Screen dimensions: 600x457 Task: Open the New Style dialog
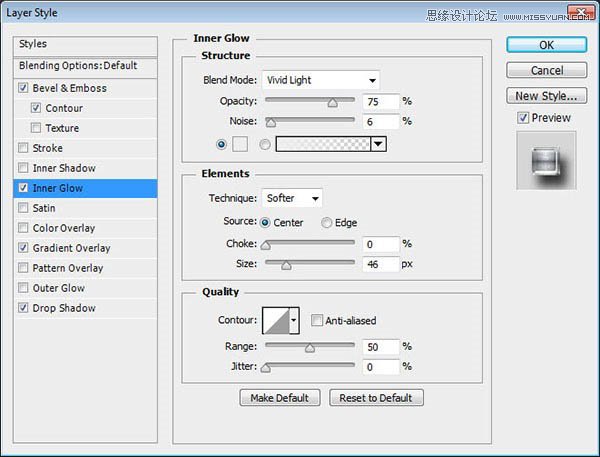546,96
